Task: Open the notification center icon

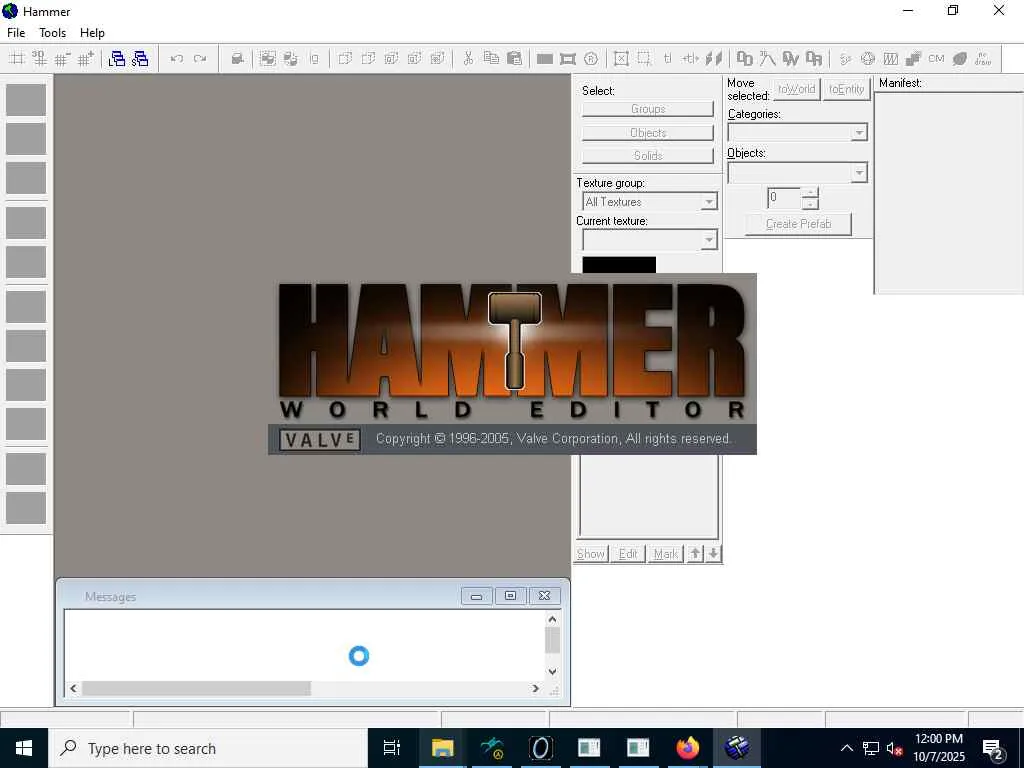Action: [x=993, y=749]
